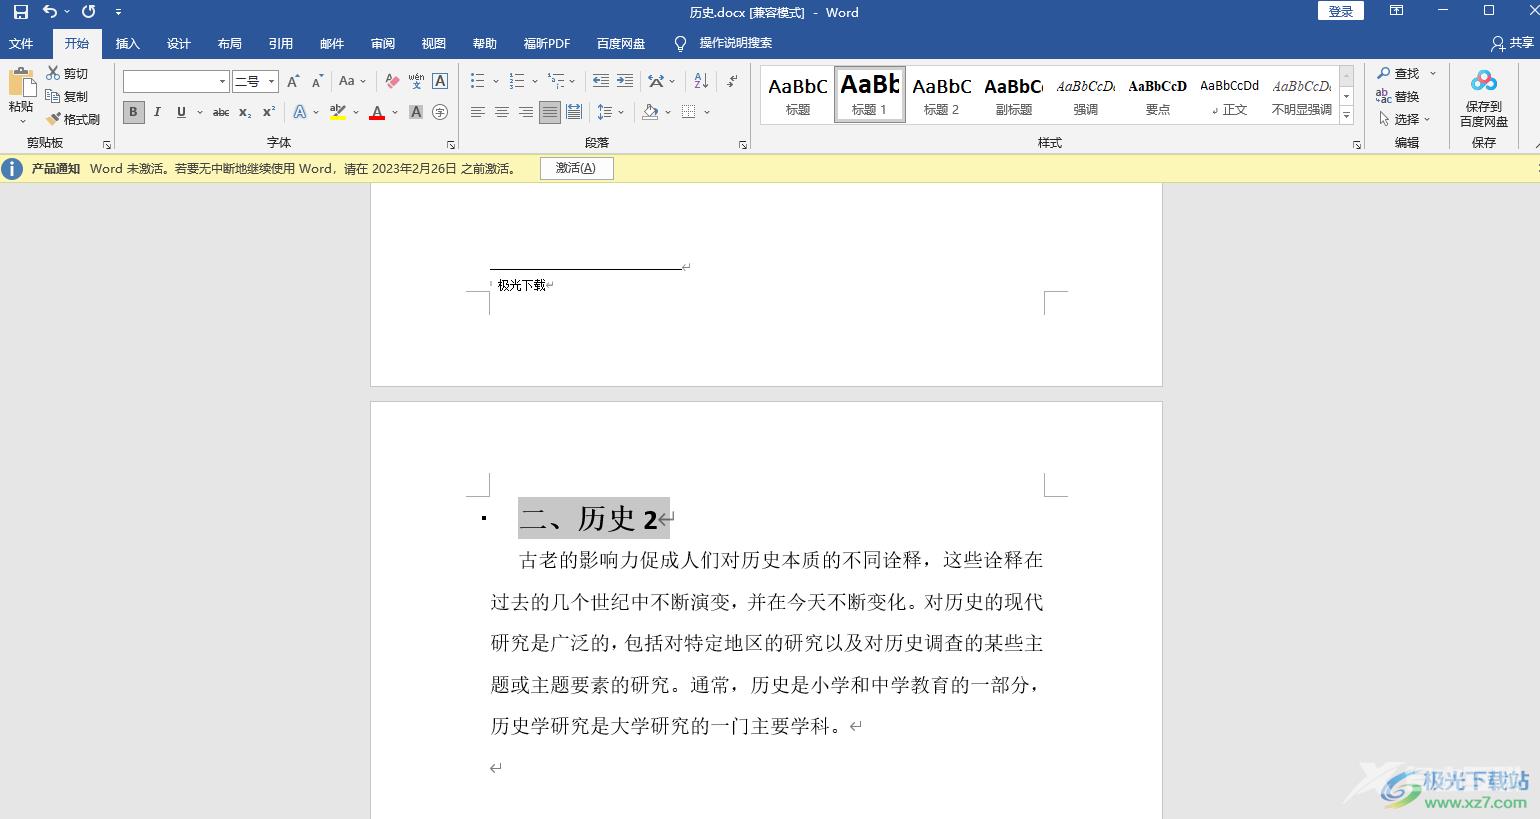
Task: Center the paragraph text
Action: point(502,112)
